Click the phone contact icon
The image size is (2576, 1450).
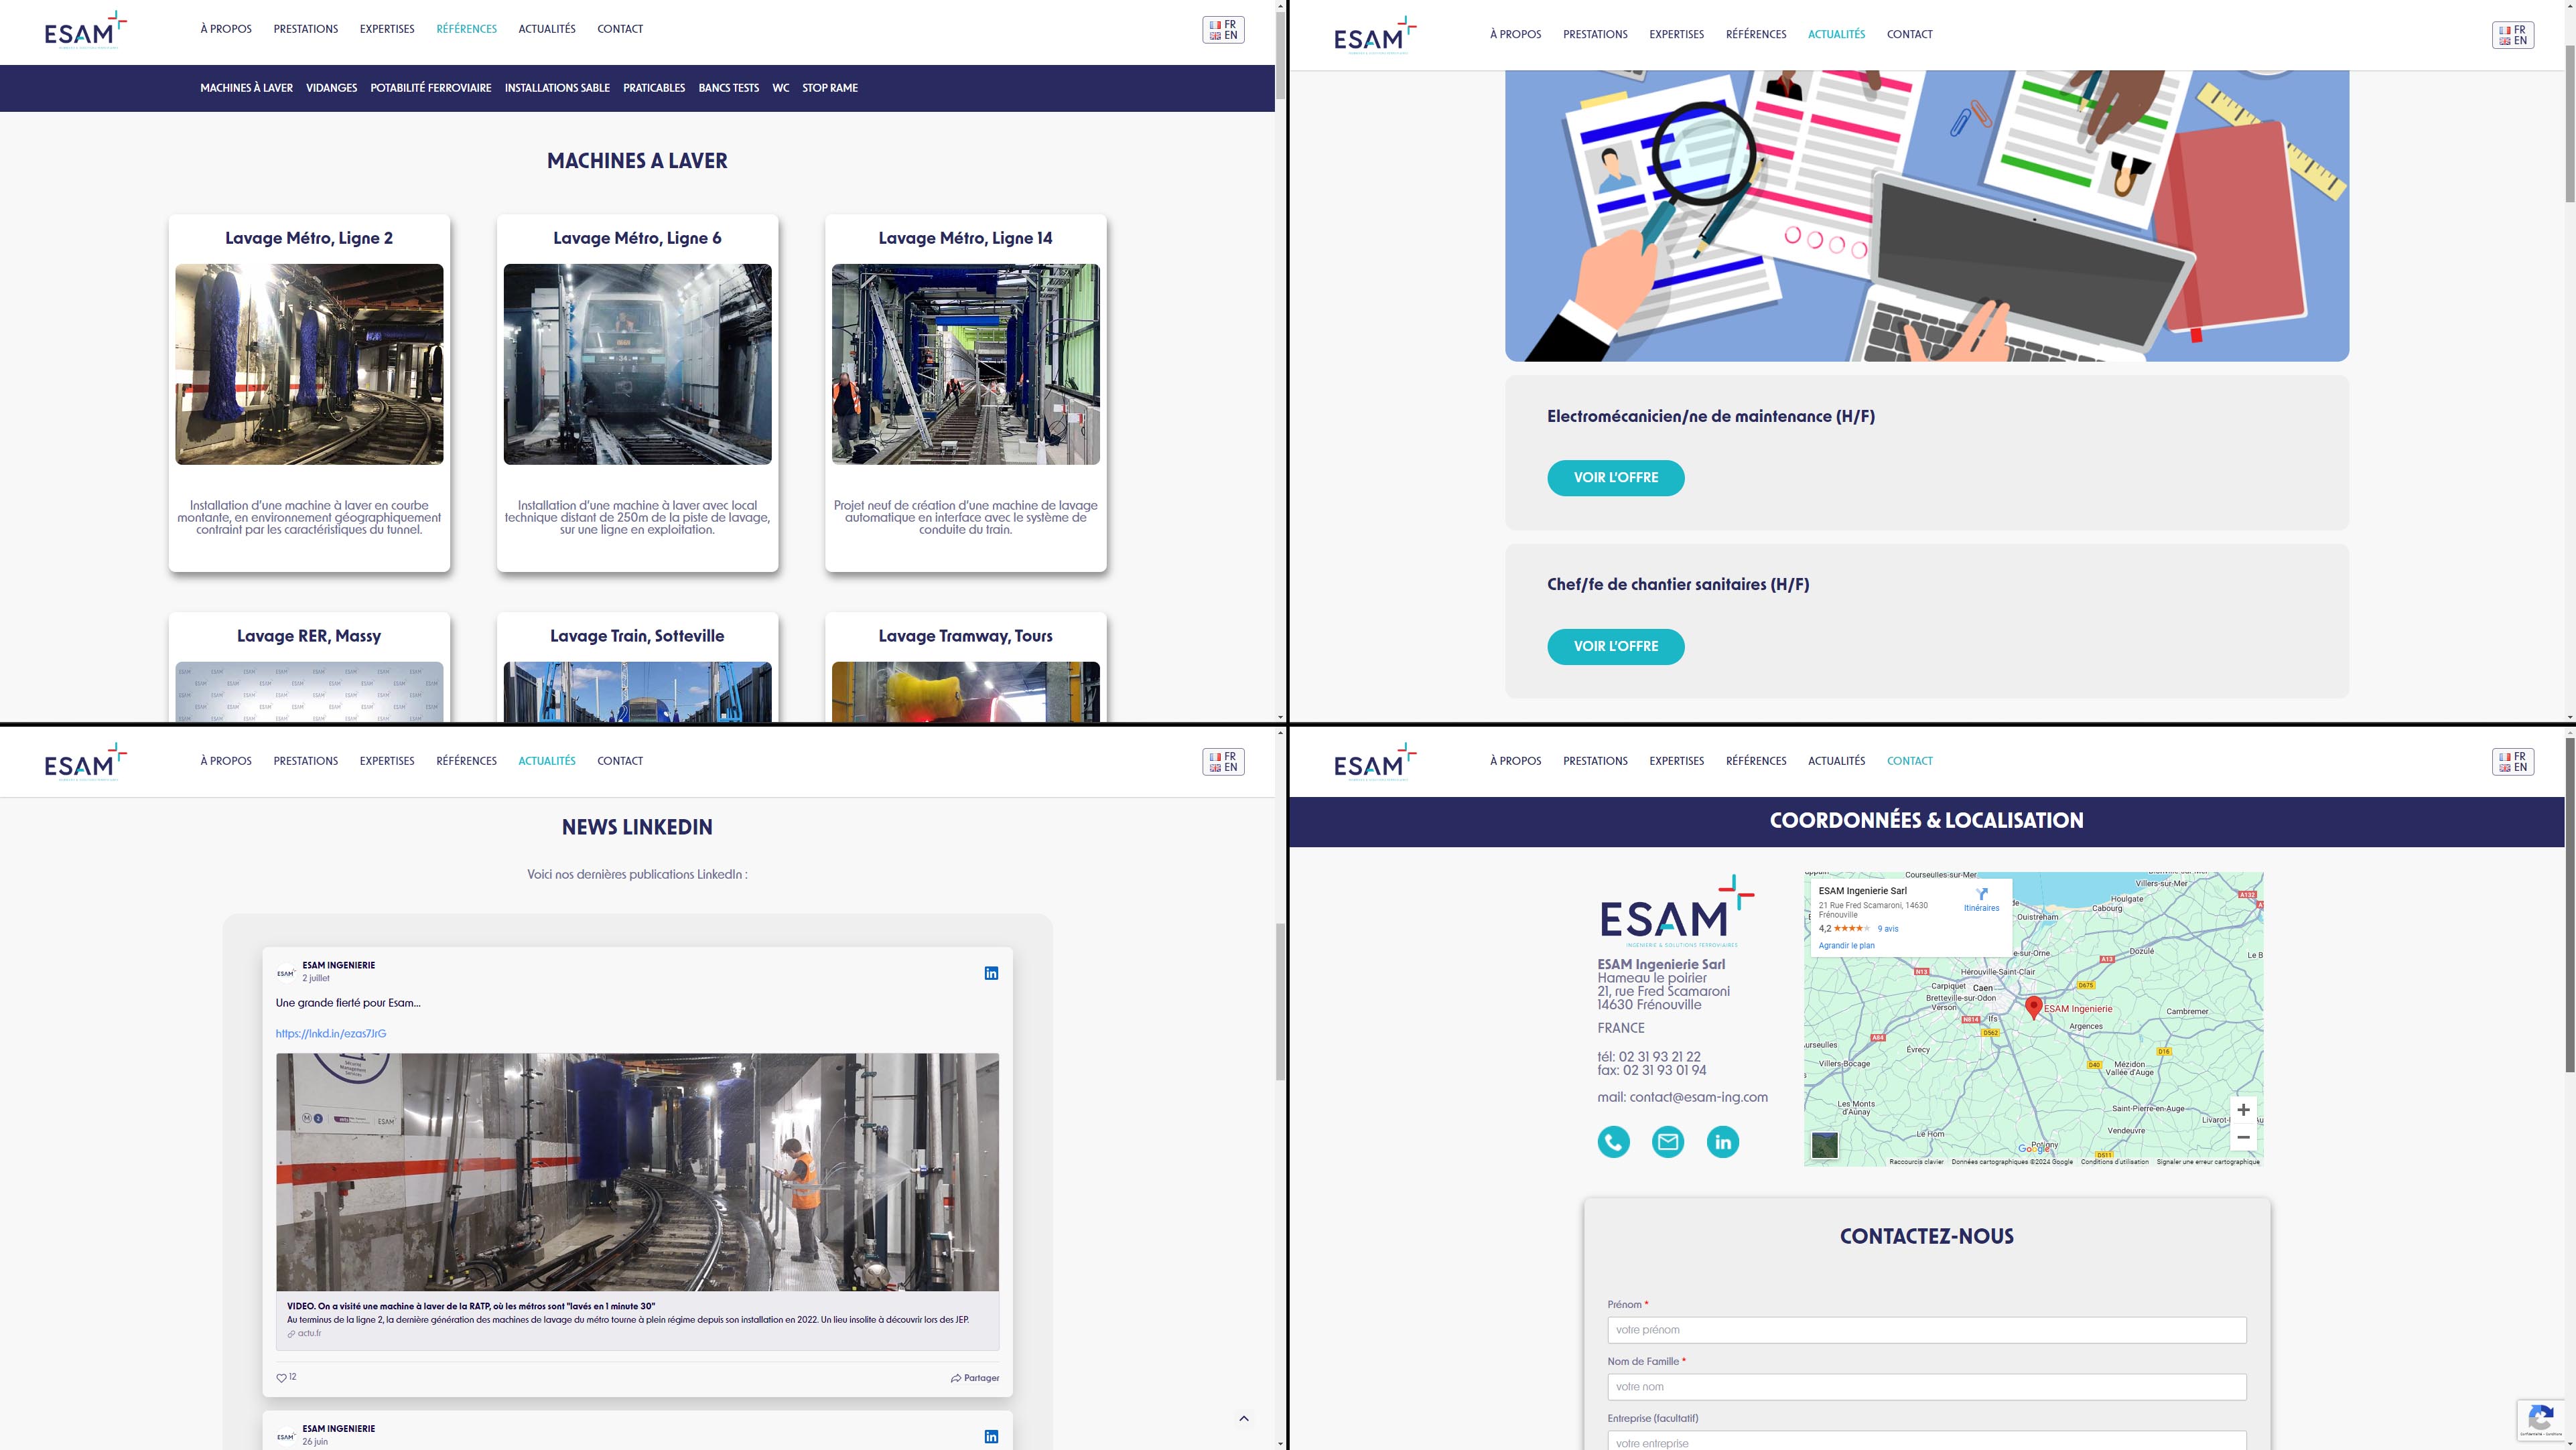[x=1613, y=1141]
